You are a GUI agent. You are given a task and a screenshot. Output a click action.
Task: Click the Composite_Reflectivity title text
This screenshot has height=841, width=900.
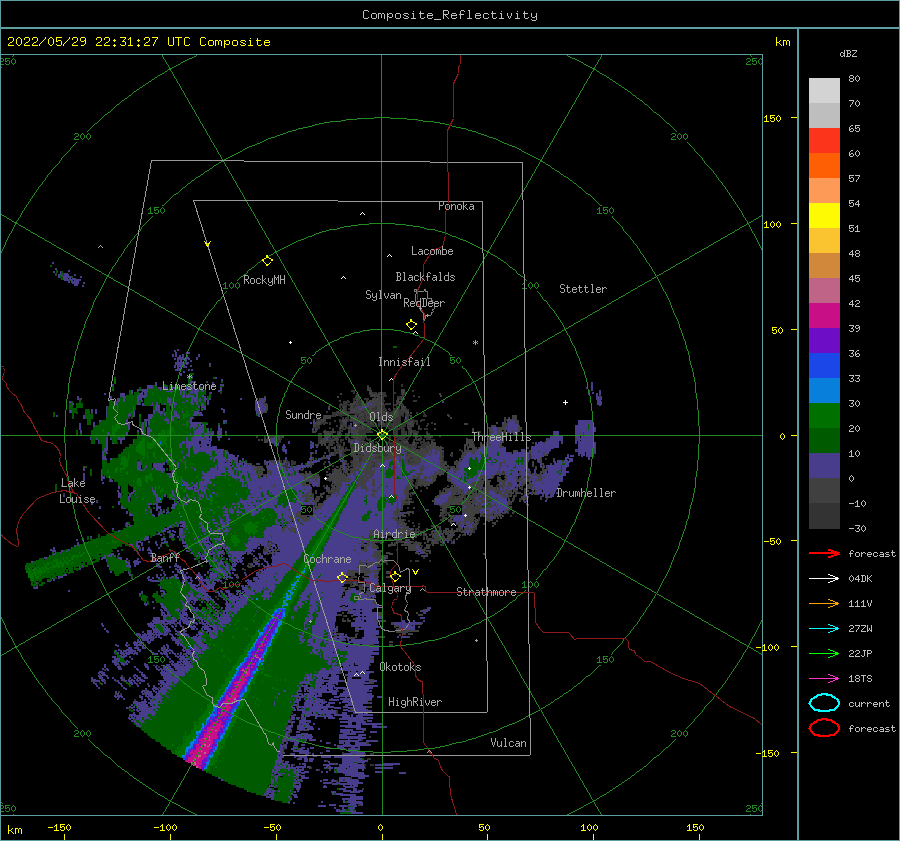pyautogui.click(x=449, y=15)
